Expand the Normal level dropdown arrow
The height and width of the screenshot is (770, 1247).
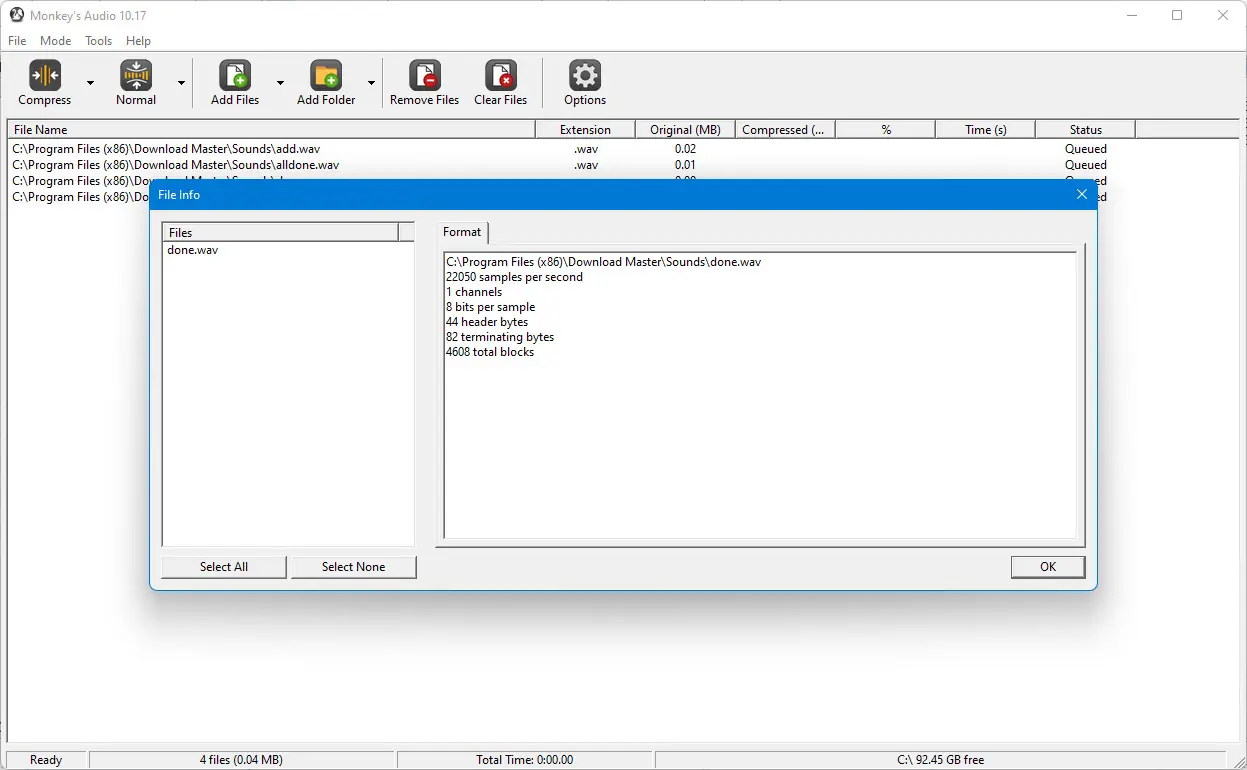[x=181, y=83]
